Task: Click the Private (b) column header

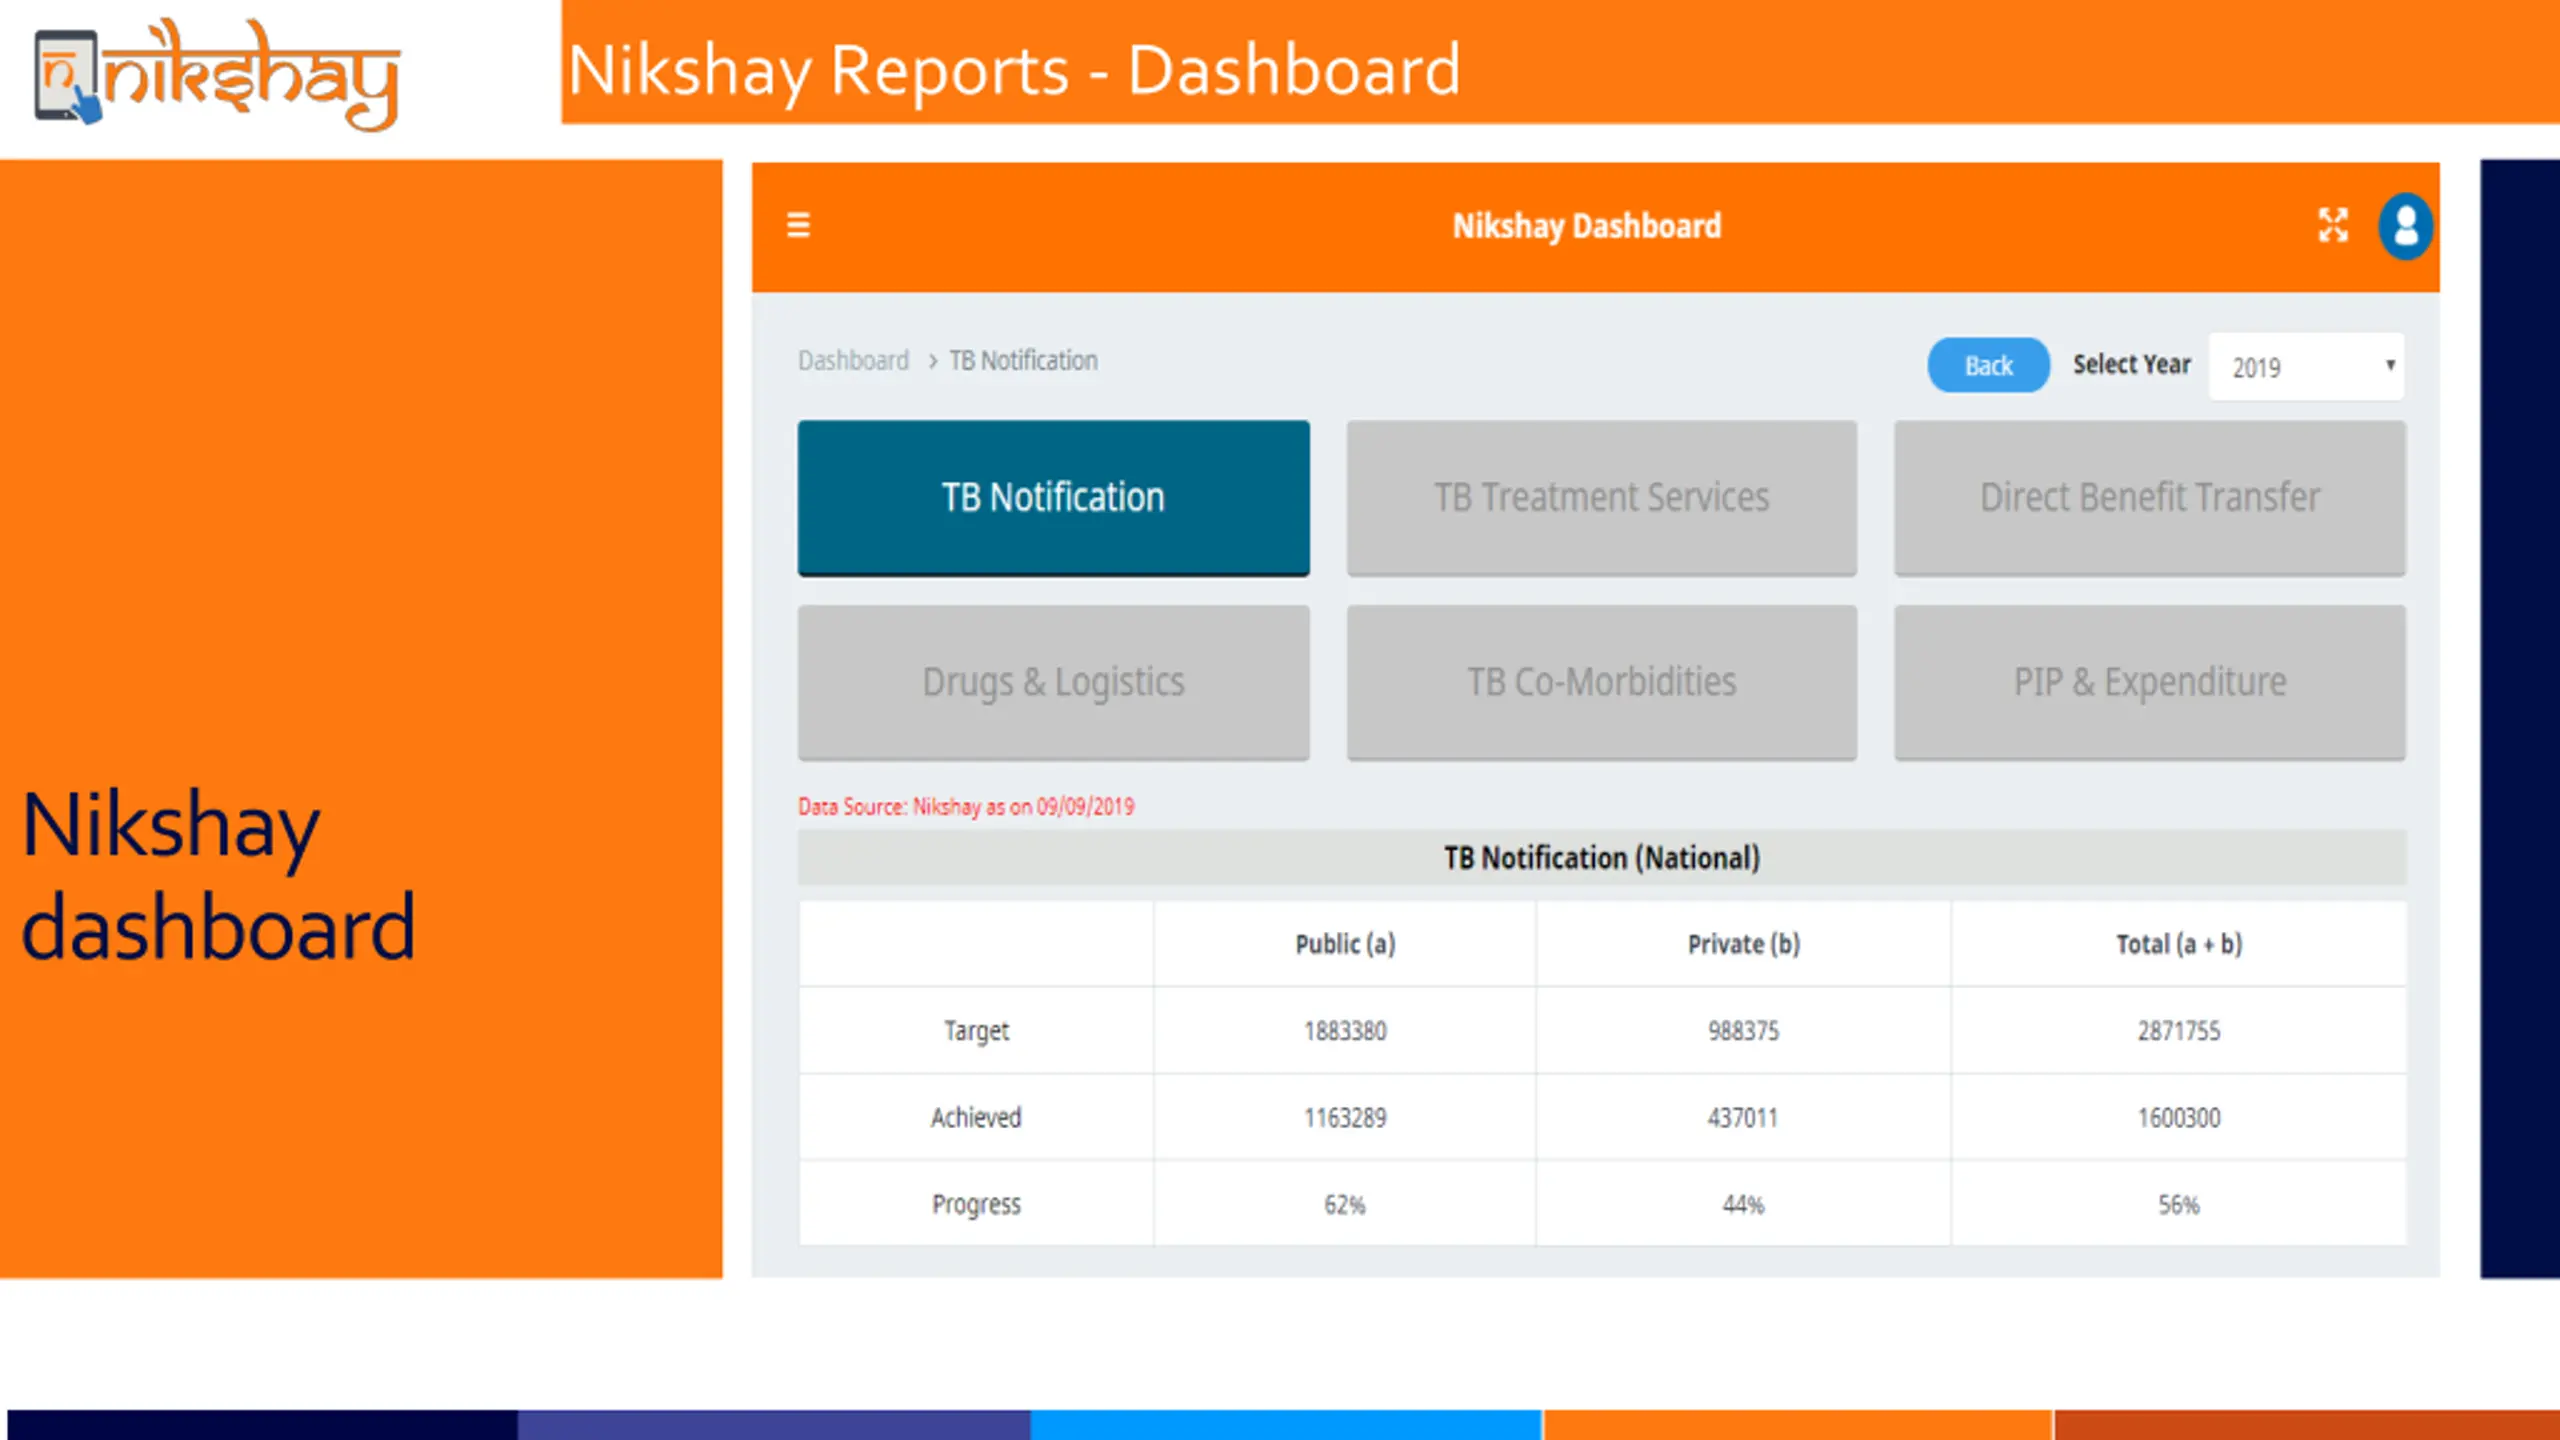Action: 1743,944
